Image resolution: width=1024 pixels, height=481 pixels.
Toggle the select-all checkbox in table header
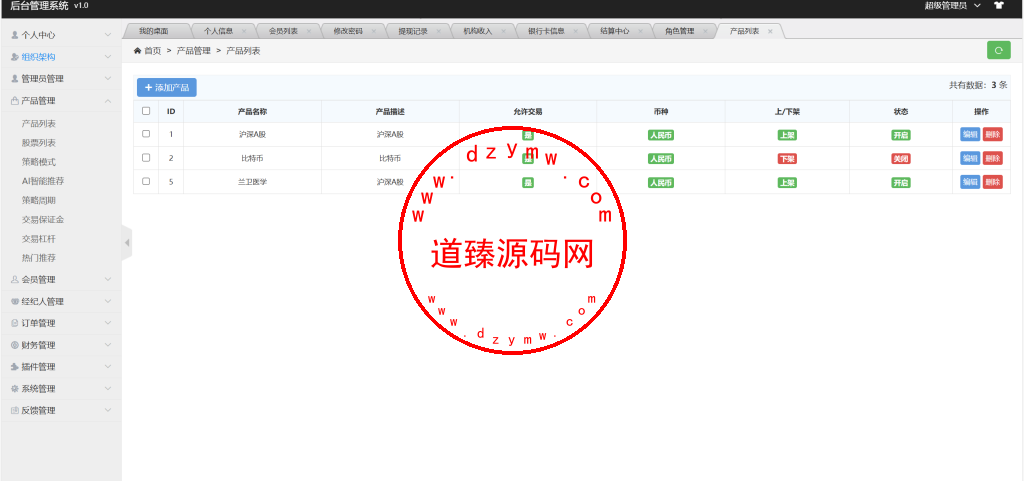[146, 111]
